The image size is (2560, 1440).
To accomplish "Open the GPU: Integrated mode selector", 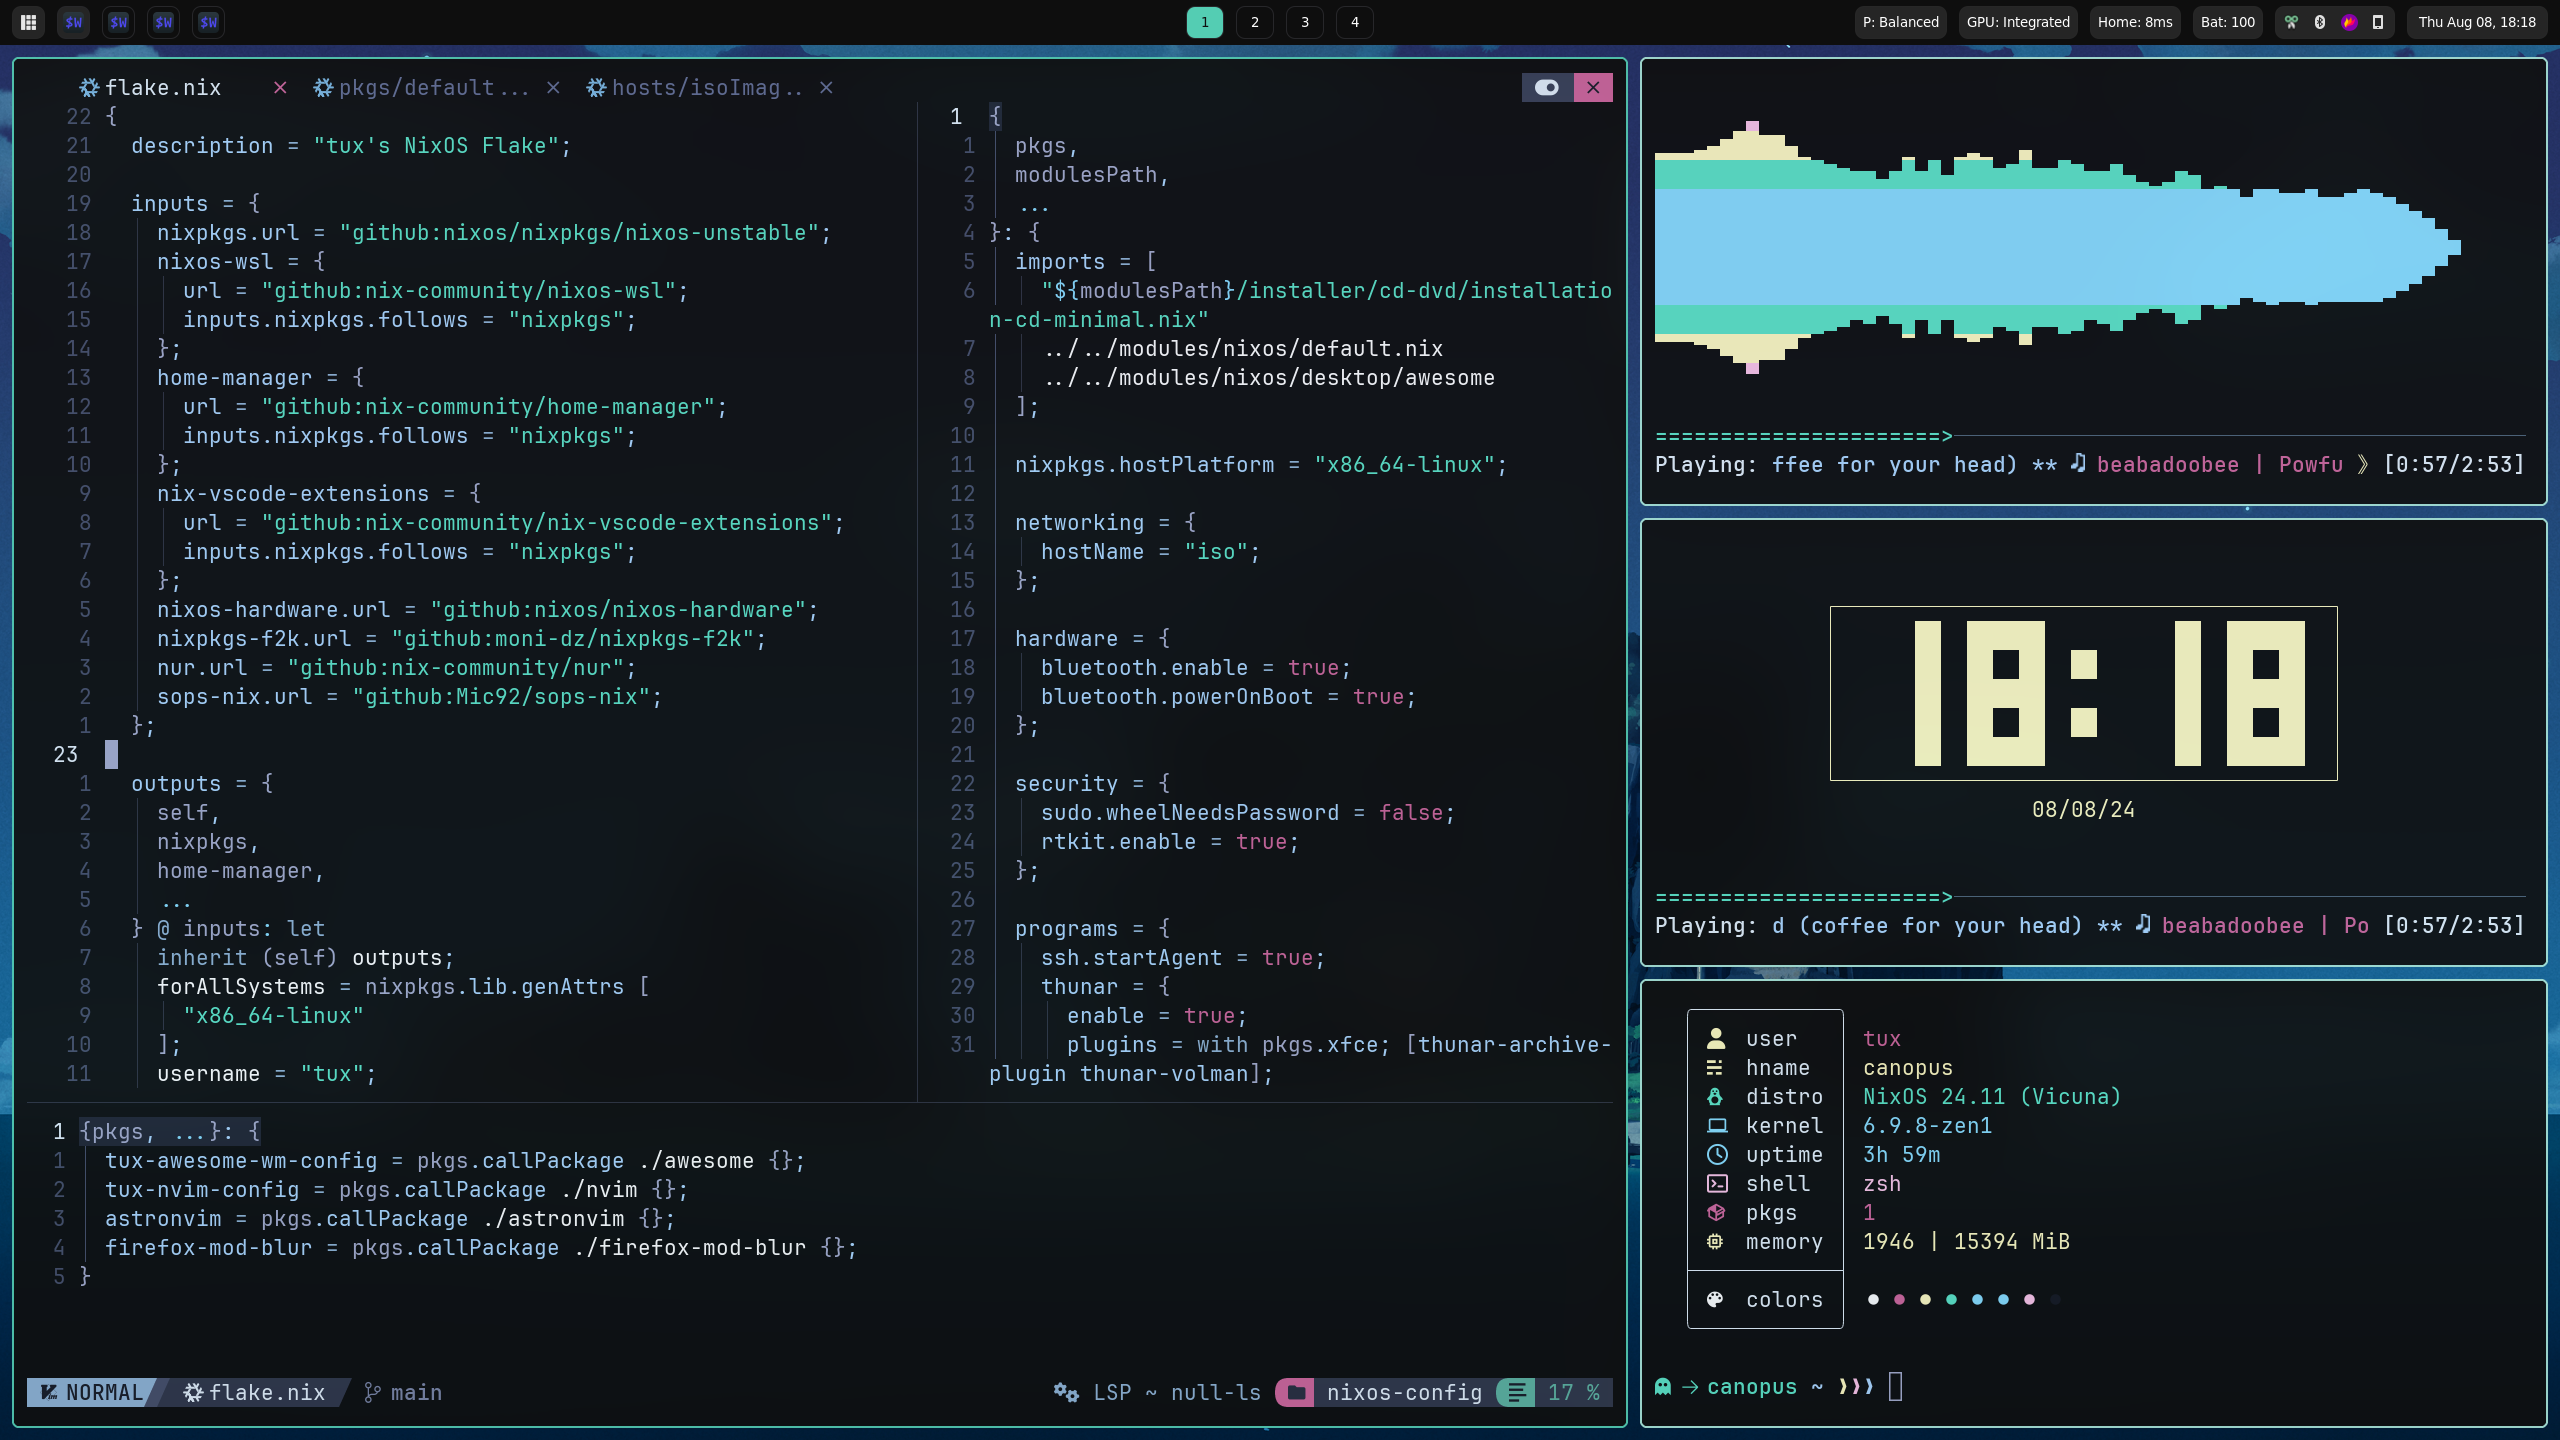I will pos(2018,22).
